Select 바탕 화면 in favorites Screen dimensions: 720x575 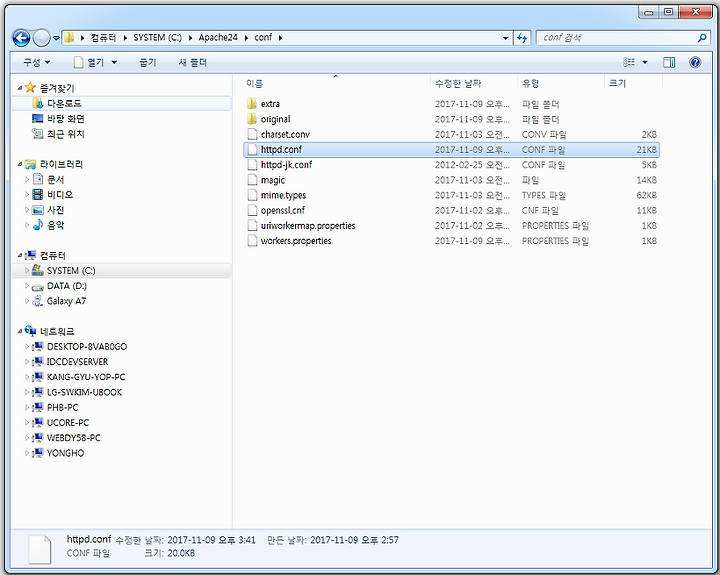click(x=66, y=118)
